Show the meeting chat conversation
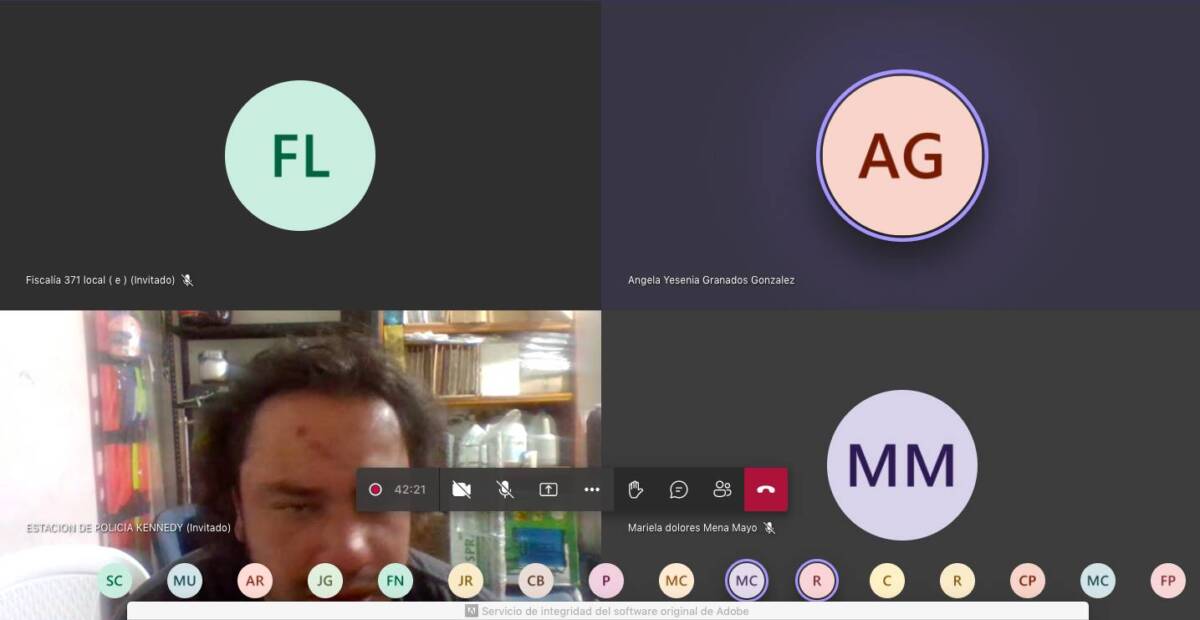 [679, 489]
